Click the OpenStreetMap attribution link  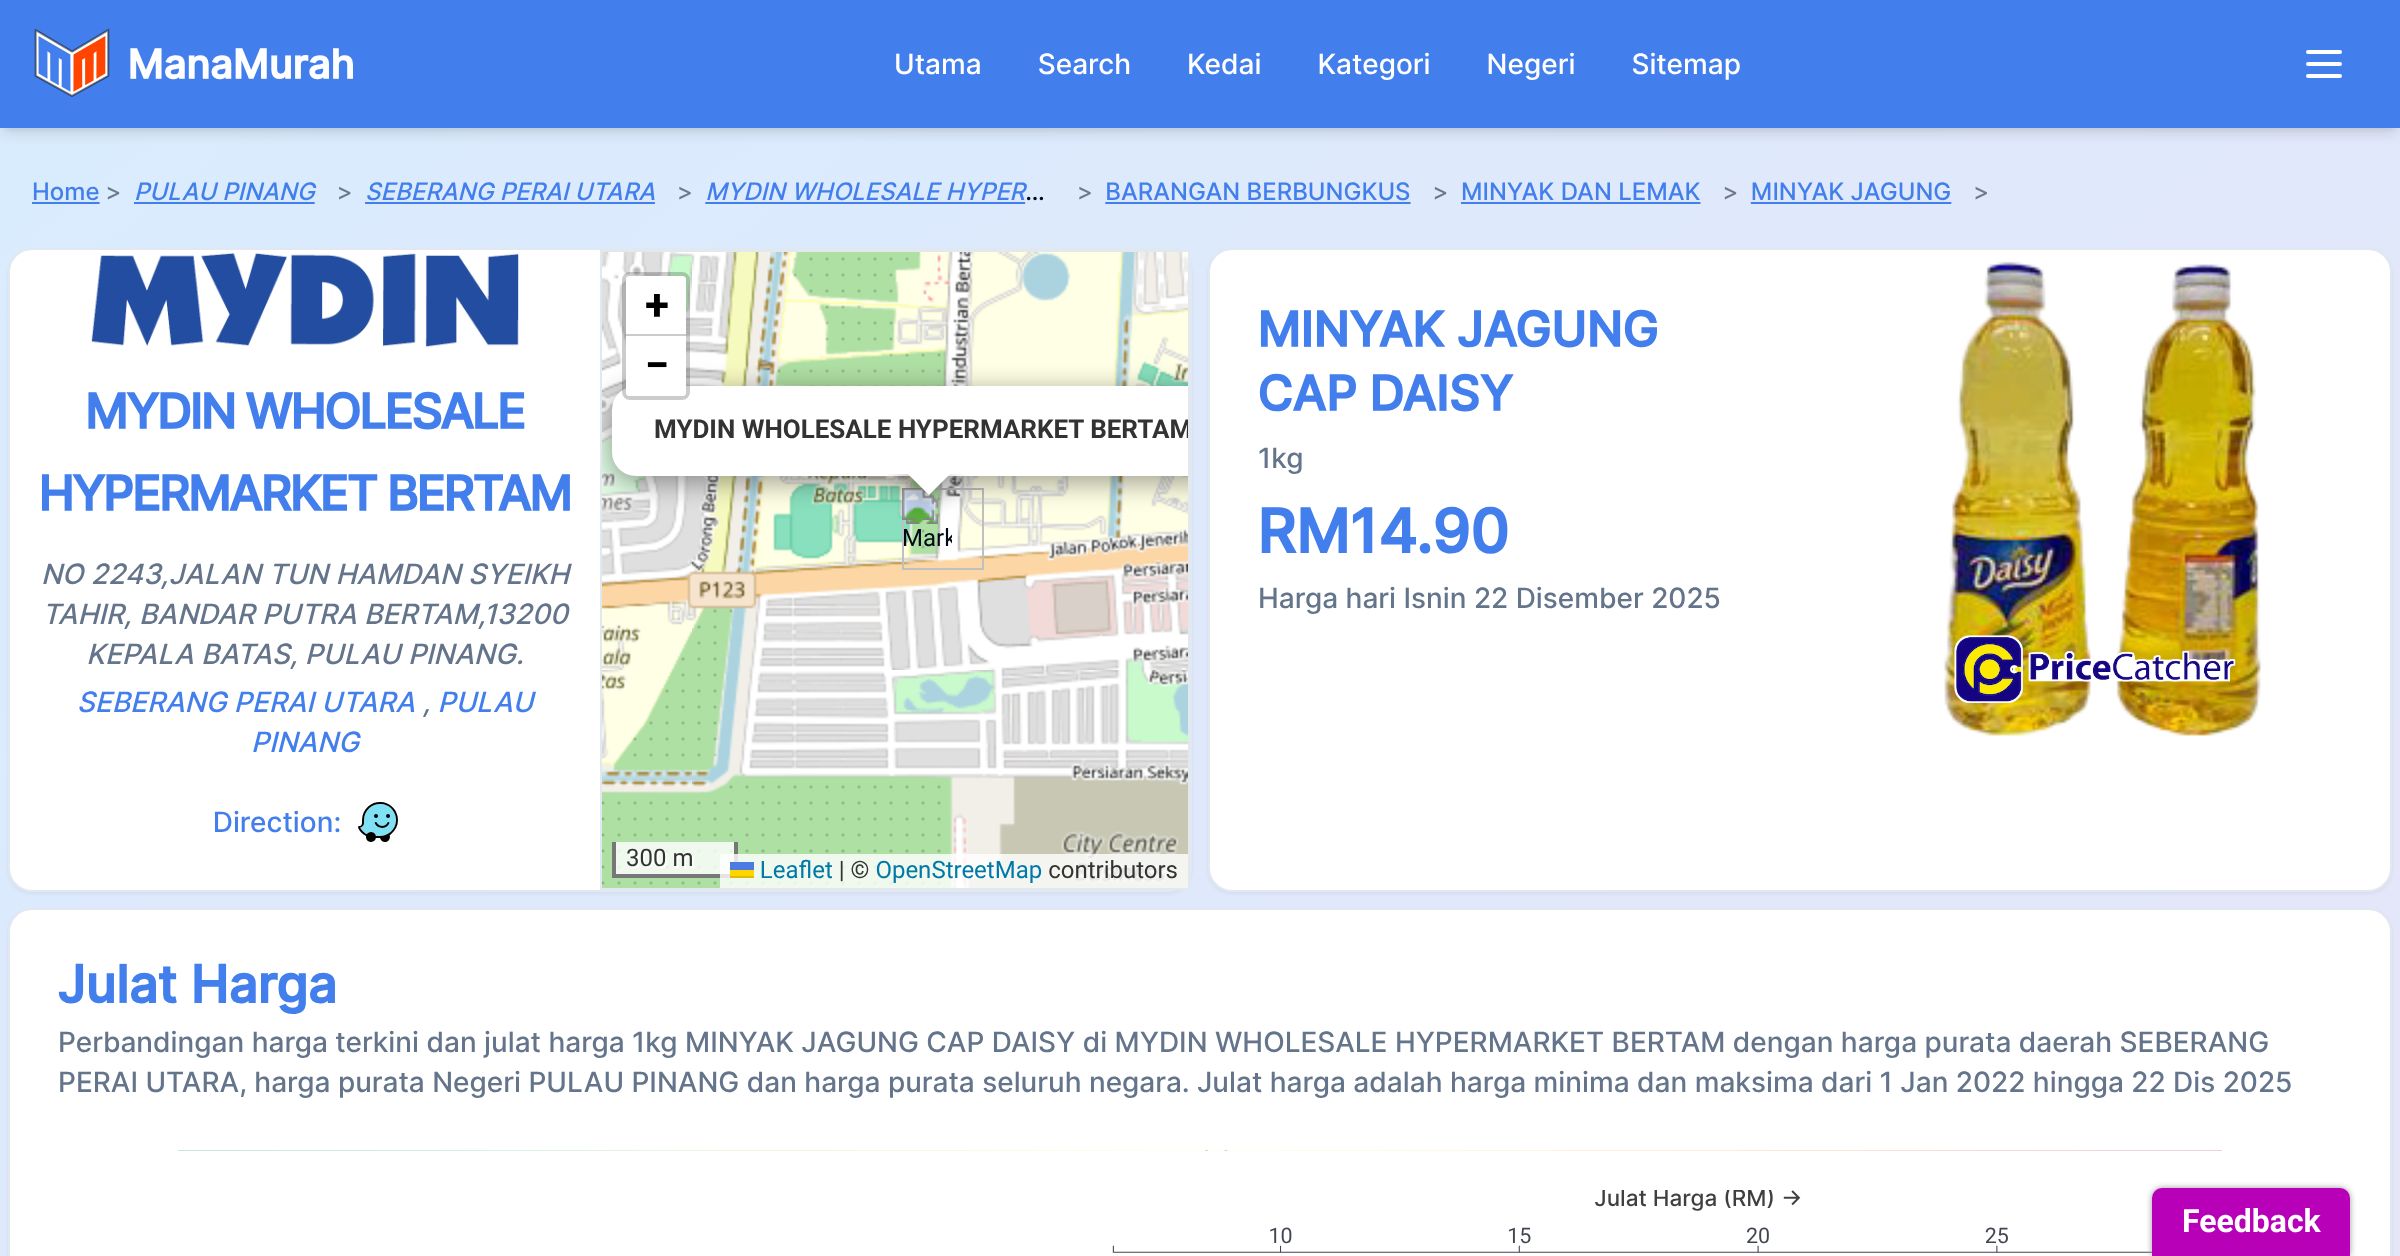pos(957,870)
